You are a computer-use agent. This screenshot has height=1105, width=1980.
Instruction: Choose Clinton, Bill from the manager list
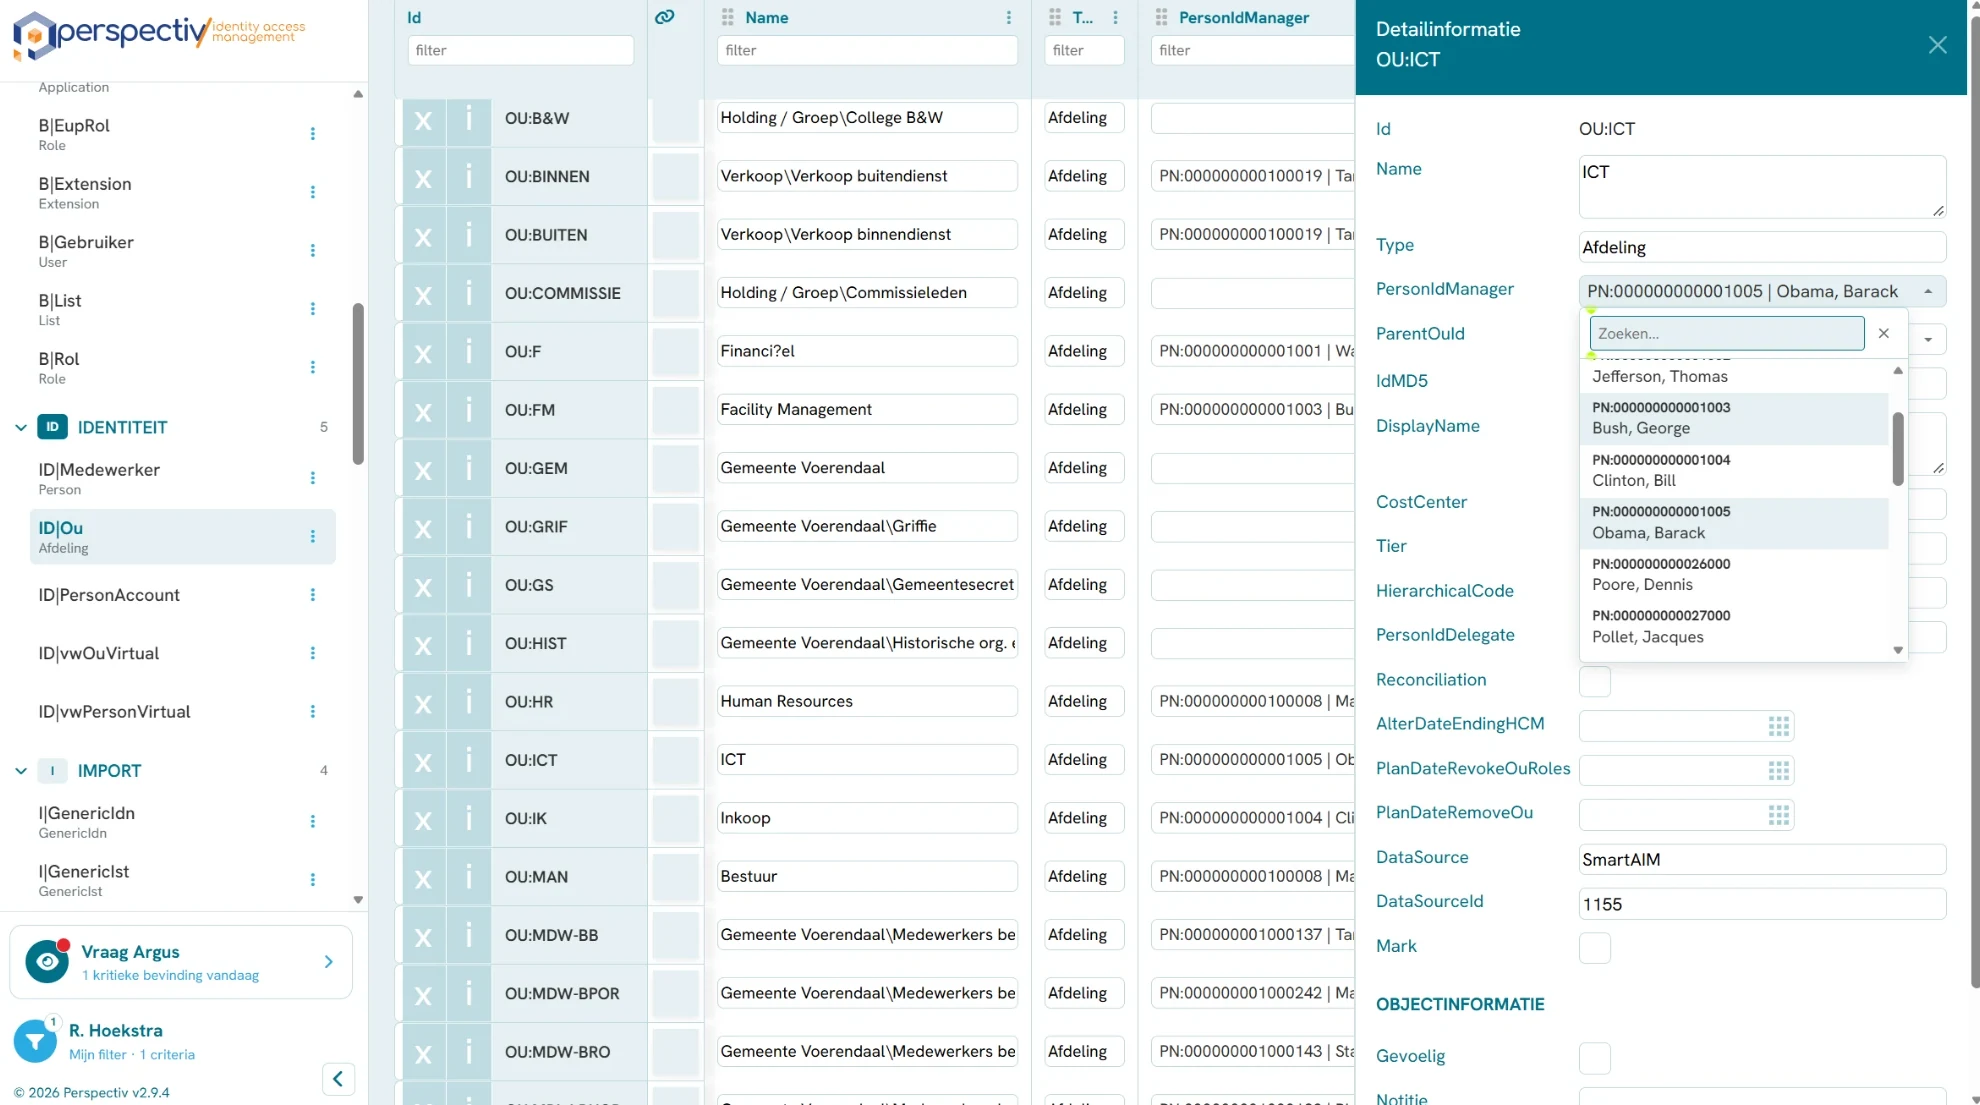[x=1734, y=470]
